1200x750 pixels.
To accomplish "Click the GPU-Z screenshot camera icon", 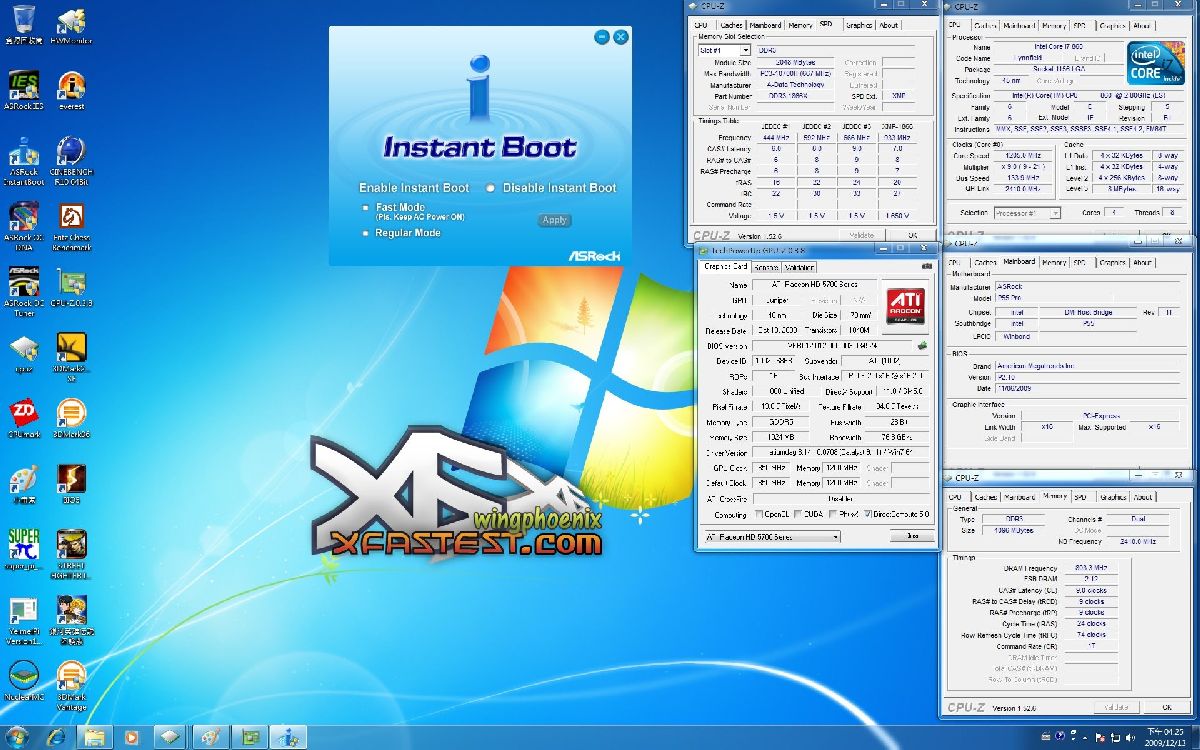I will click(x=927, y=267).
